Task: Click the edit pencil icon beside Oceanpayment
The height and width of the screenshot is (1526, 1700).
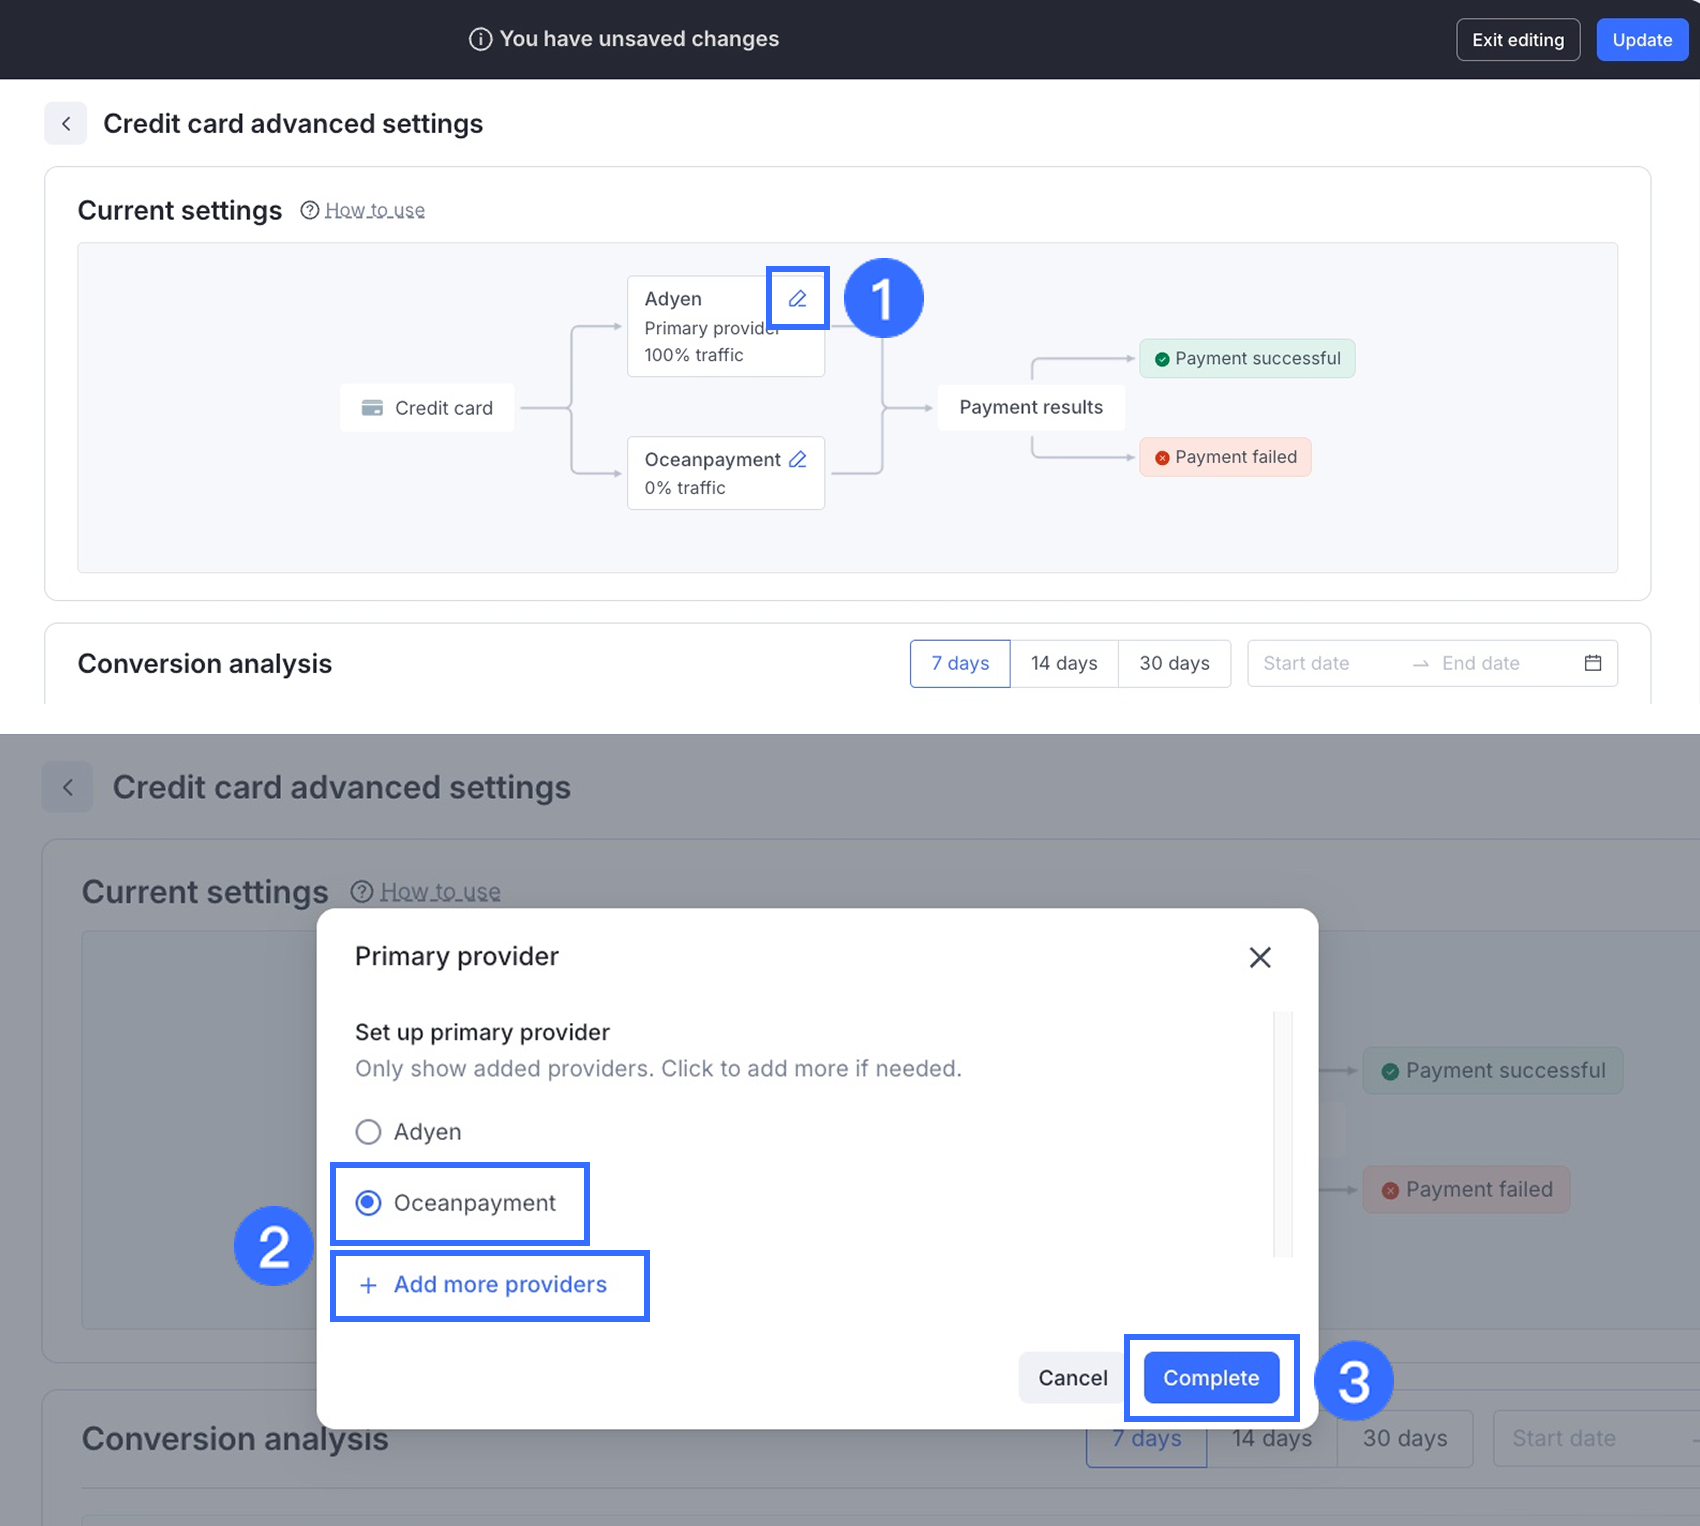Action: click(x=797, y=459)
